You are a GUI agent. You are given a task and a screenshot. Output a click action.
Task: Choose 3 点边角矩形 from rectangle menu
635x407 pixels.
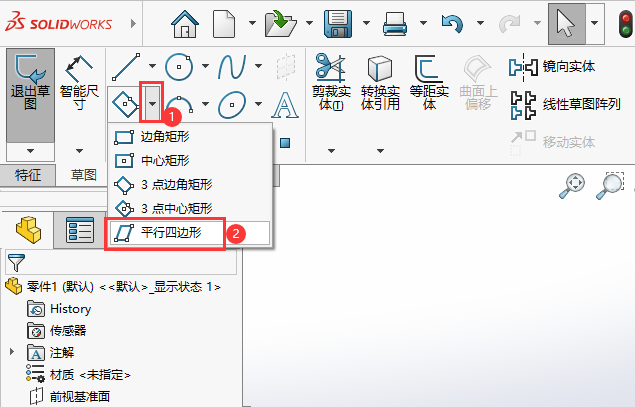pyautogui.click(x=190, y=185)
